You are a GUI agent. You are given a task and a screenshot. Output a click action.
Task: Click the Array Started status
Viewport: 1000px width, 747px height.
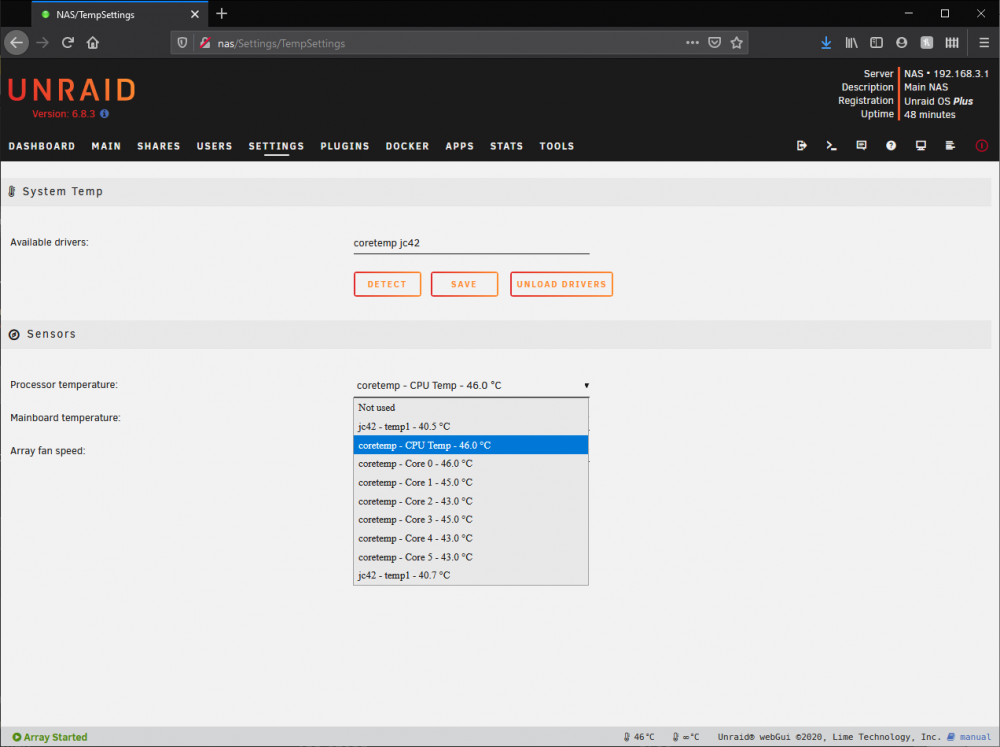(x=50, y=737)
